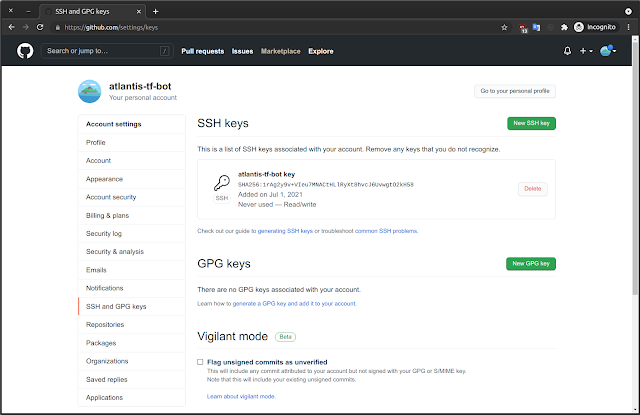640x415 pixels.
Task: Click the SHA256 key fingerprint text
Action: point(326,184)
